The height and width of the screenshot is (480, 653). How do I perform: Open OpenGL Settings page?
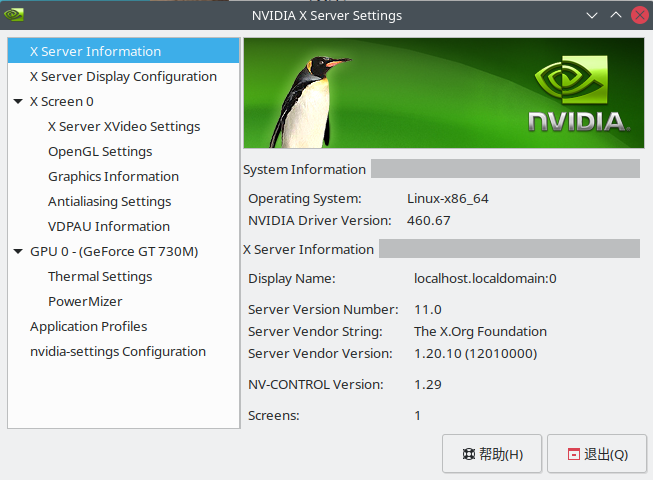[x=100, y=152]
